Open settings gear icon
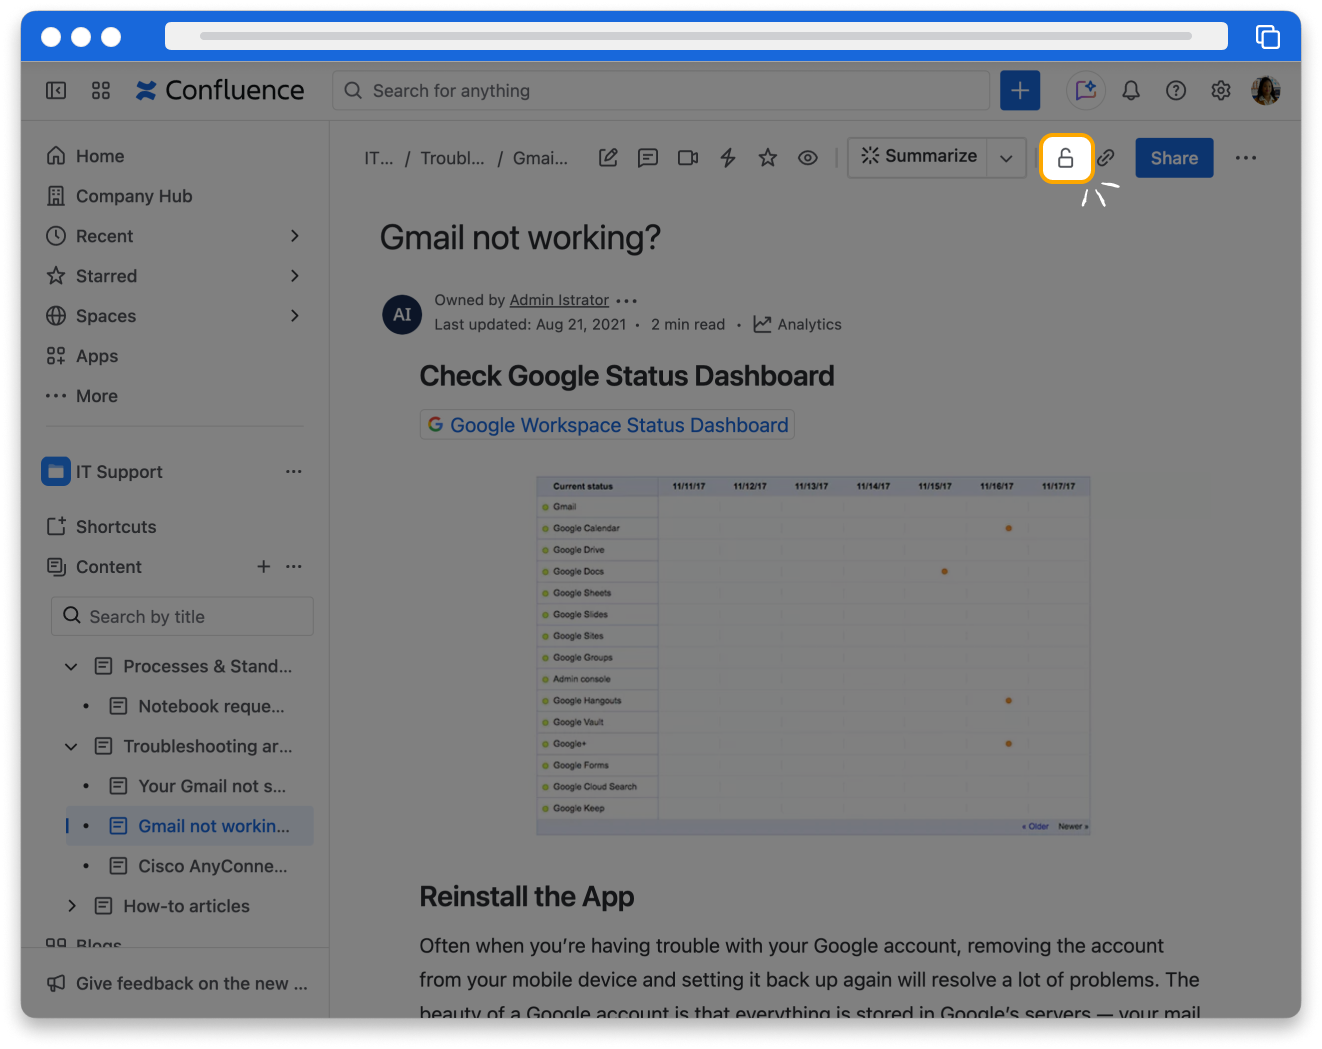1322x1049 pixels. click(1221, 91)
